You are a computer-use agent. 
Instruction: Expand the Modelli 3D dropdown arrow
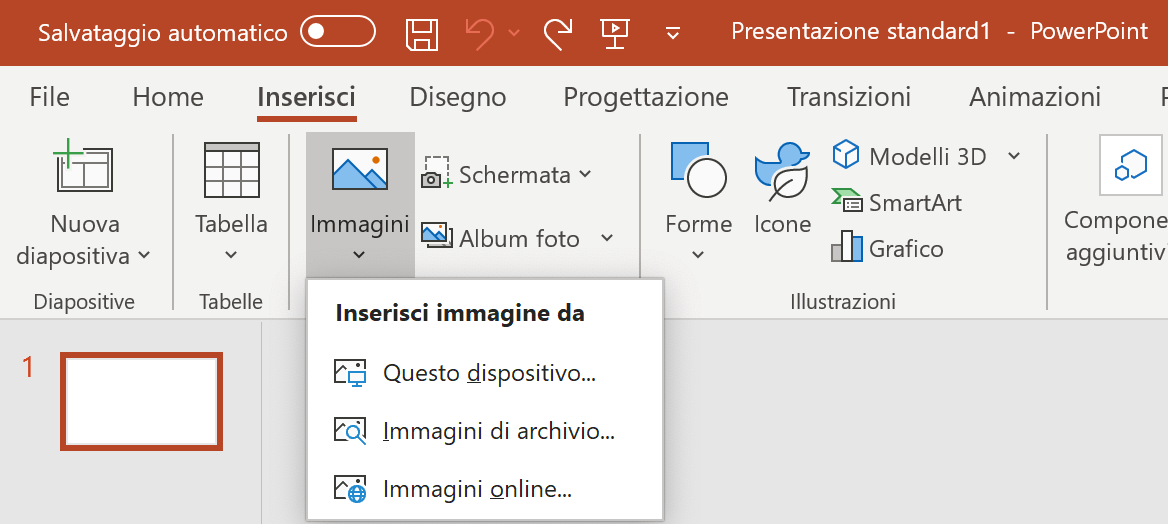click(x=1014, y=156)
